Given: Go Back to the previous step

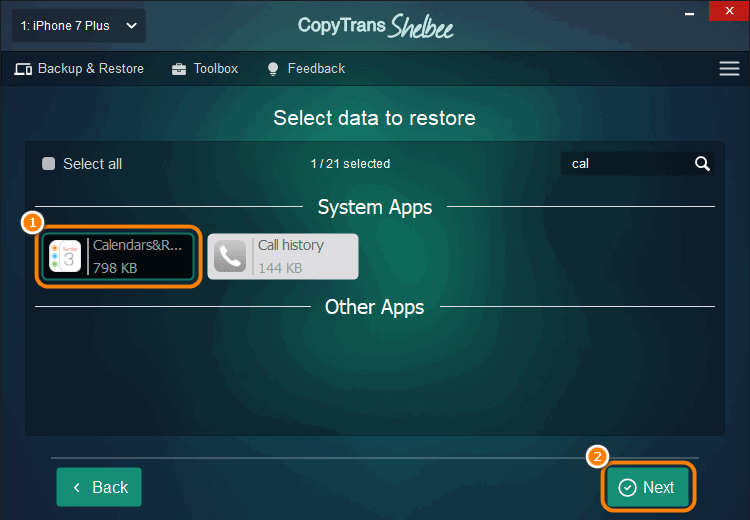Looking at the screenshot, I should click(99, 487).
